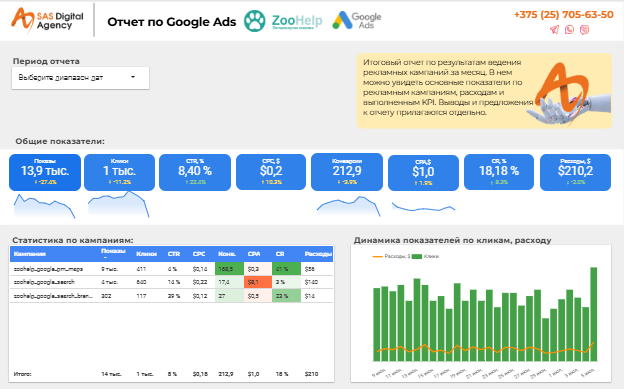The width and height of the screenshot is (624, 389).
Task: Open the Telegram contact icon
Action: click(554, 29)
